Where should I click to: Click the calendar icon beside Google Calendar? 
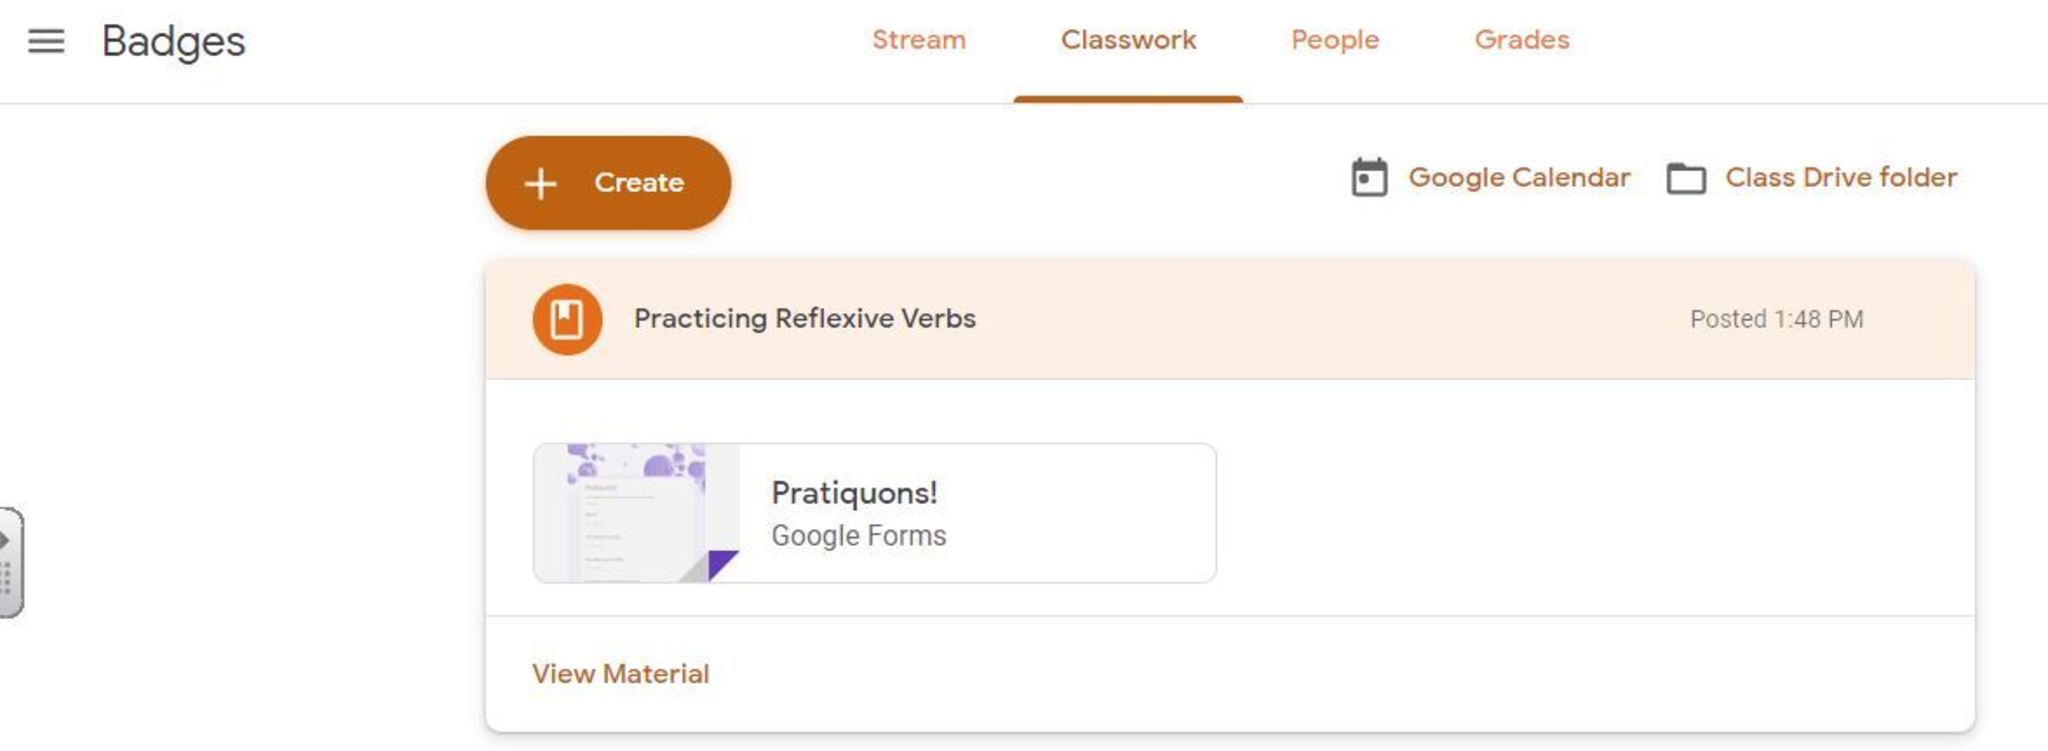(1369, 178)
